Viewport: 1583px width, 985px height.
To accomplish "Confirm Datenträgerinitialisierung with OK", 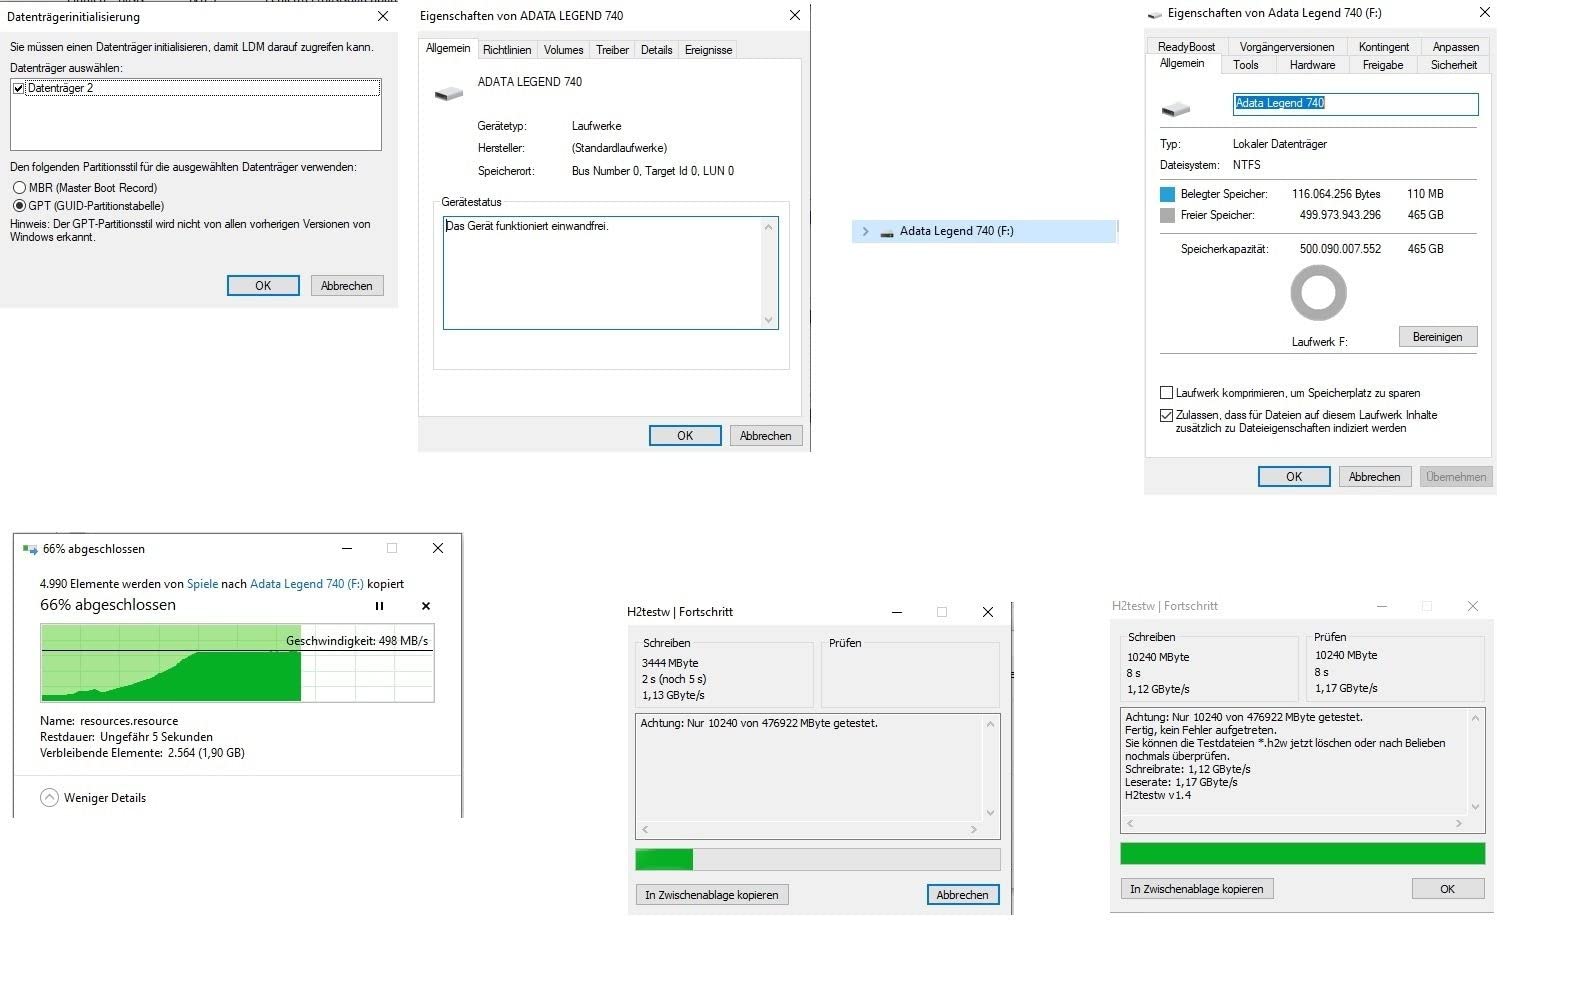I will pyautogui.click(x=263, y=286).
